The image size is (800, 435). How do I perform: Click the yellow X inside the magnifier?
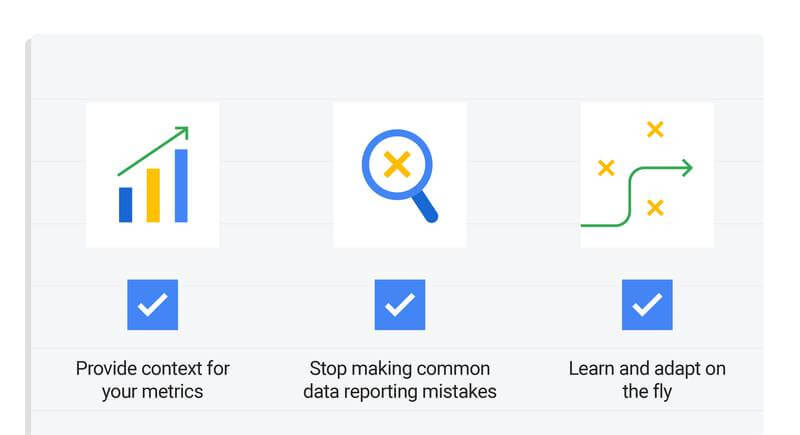397,165
